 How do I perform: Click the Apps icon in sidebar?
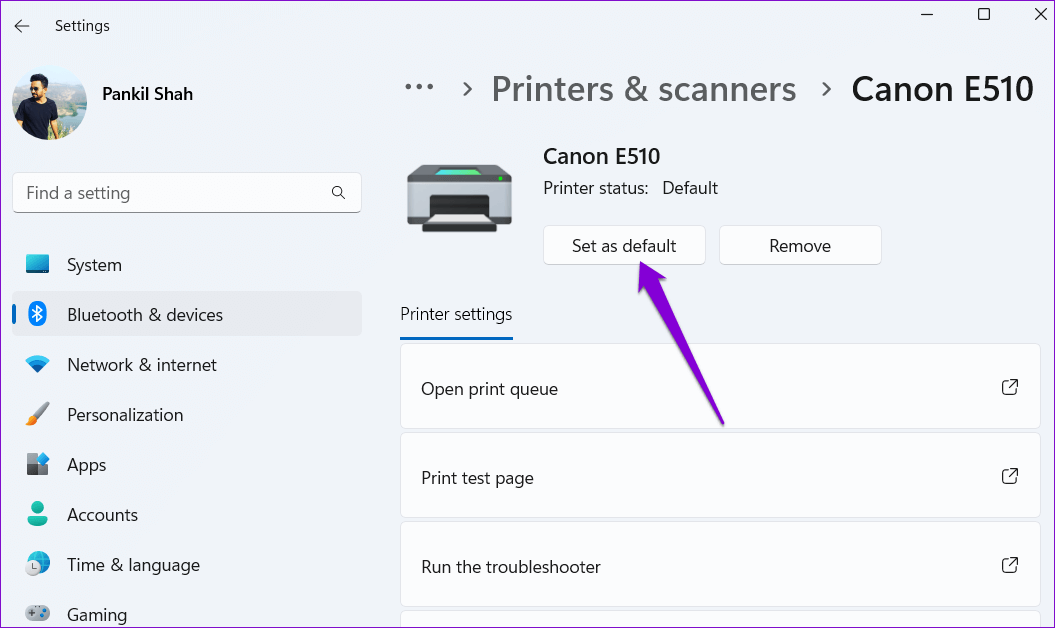38,464
